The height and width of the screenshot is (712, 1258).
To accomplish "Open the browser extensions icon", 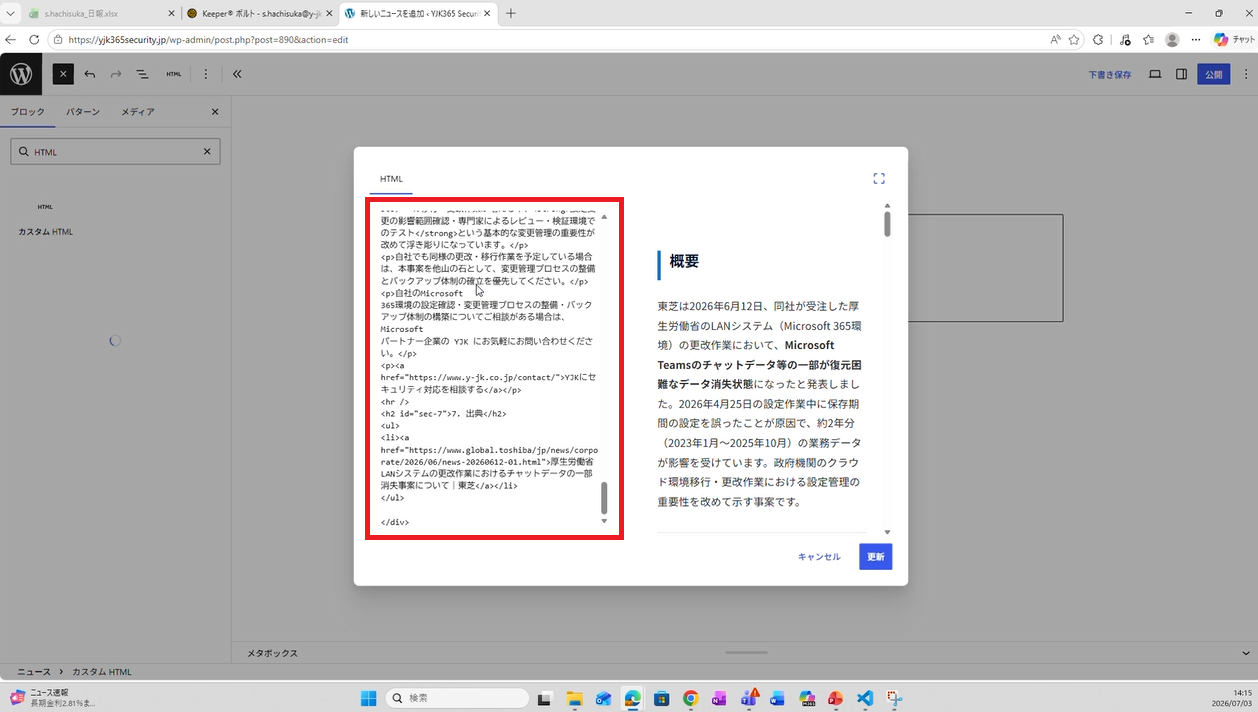I will tap(1099, 40).
